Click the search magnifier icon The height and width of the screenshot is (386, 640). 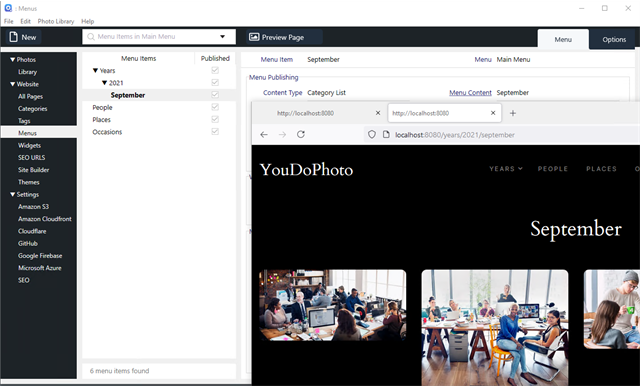coord(91,37)
